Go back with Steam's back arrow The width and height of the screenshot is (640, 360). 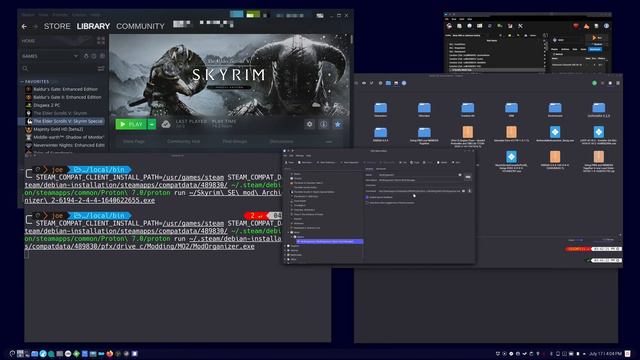click(x=24, y=27)
